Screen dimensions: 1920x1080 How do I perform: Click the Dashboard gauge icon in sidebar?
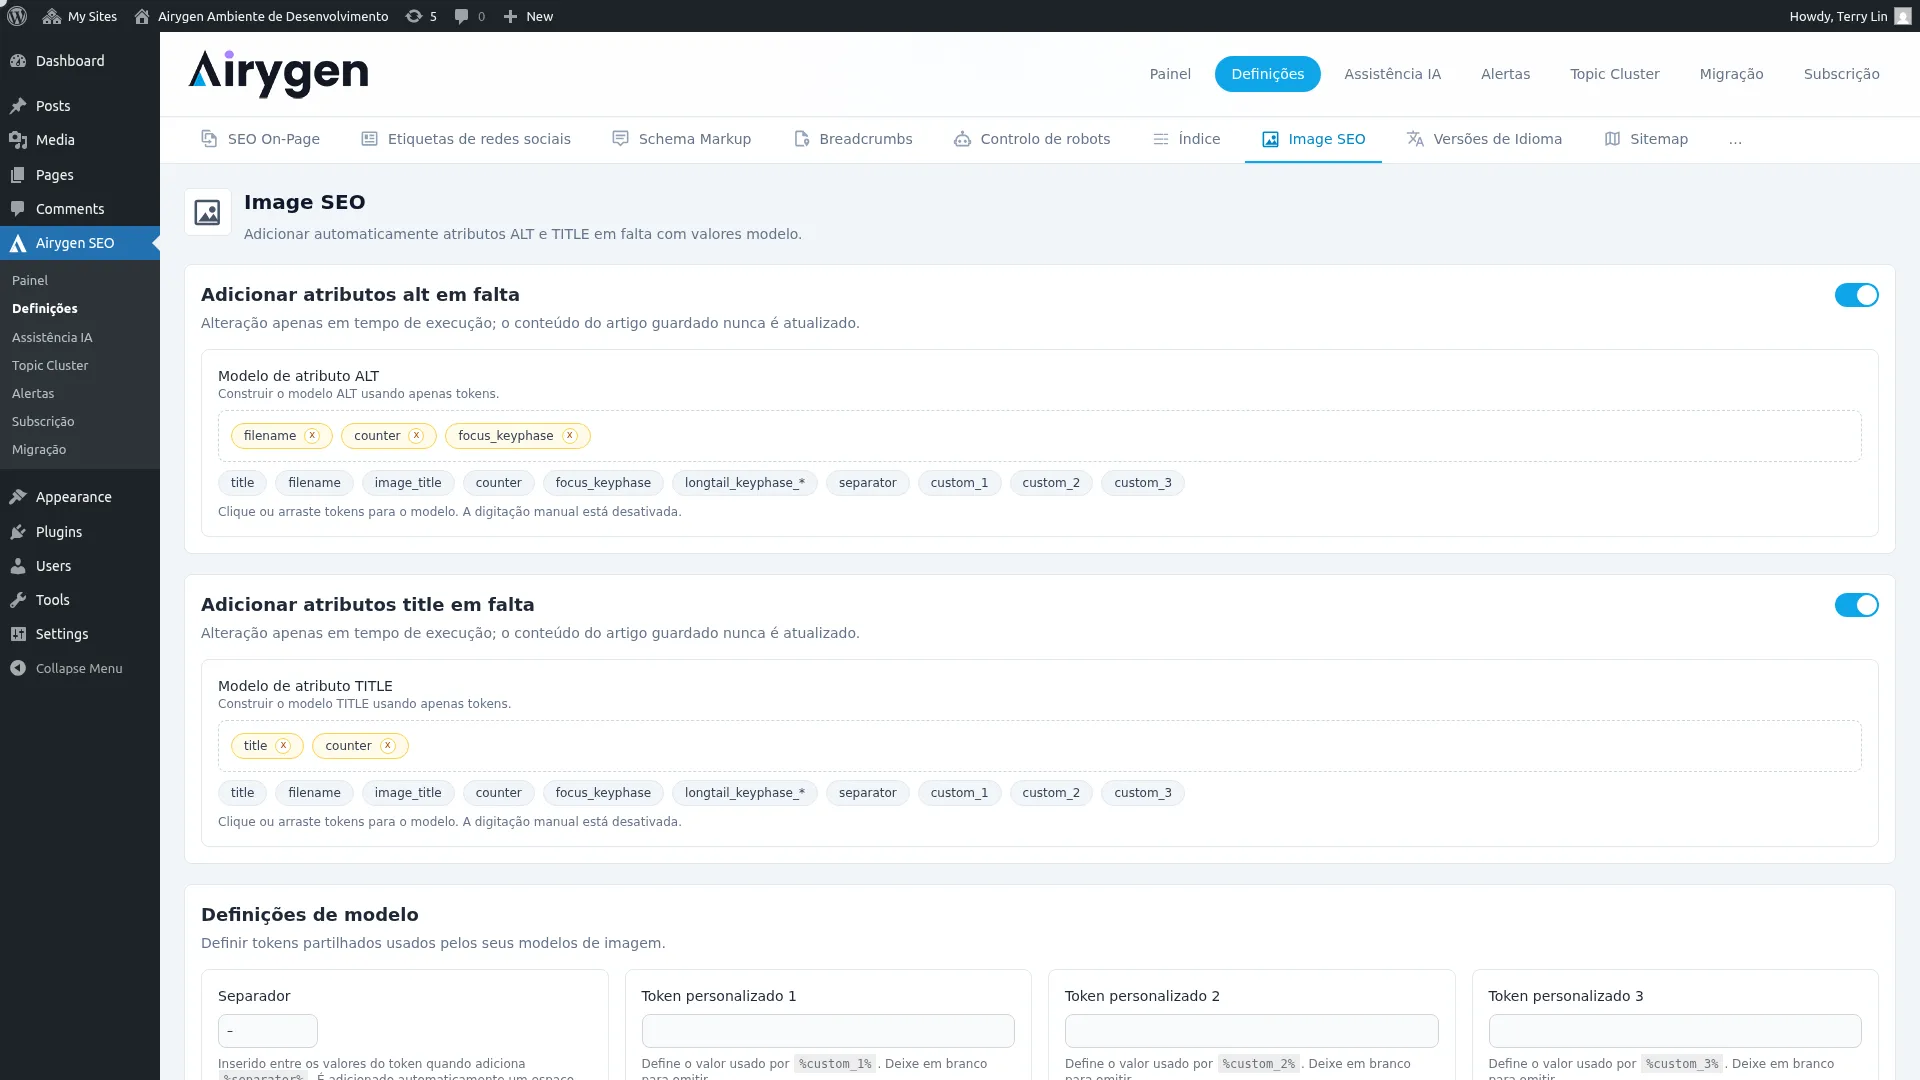[x=18, y=61]
